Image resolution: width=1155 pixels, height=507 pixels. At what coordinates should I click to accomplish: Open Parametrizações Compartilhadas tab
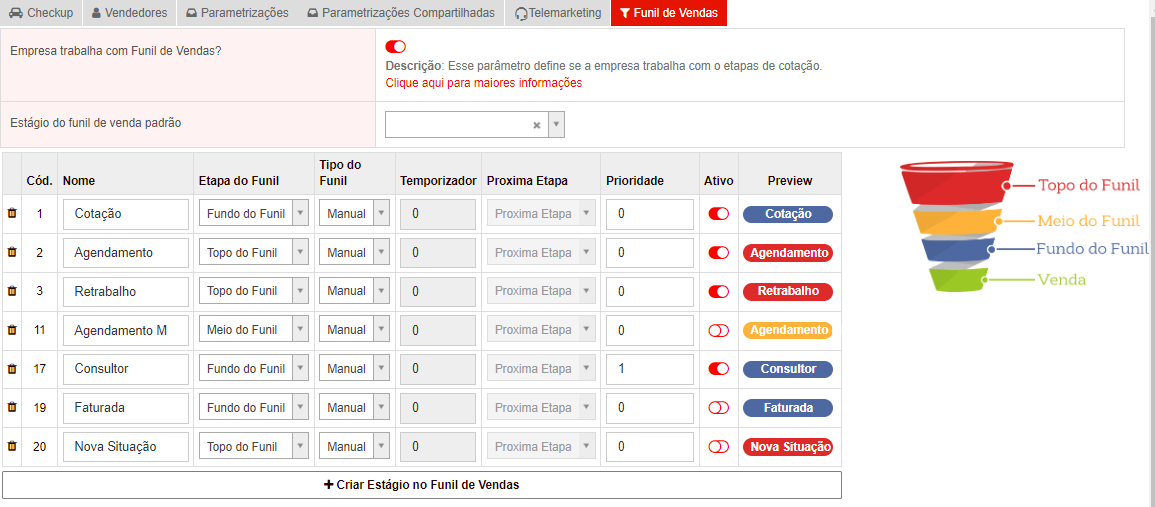(401, 13)
